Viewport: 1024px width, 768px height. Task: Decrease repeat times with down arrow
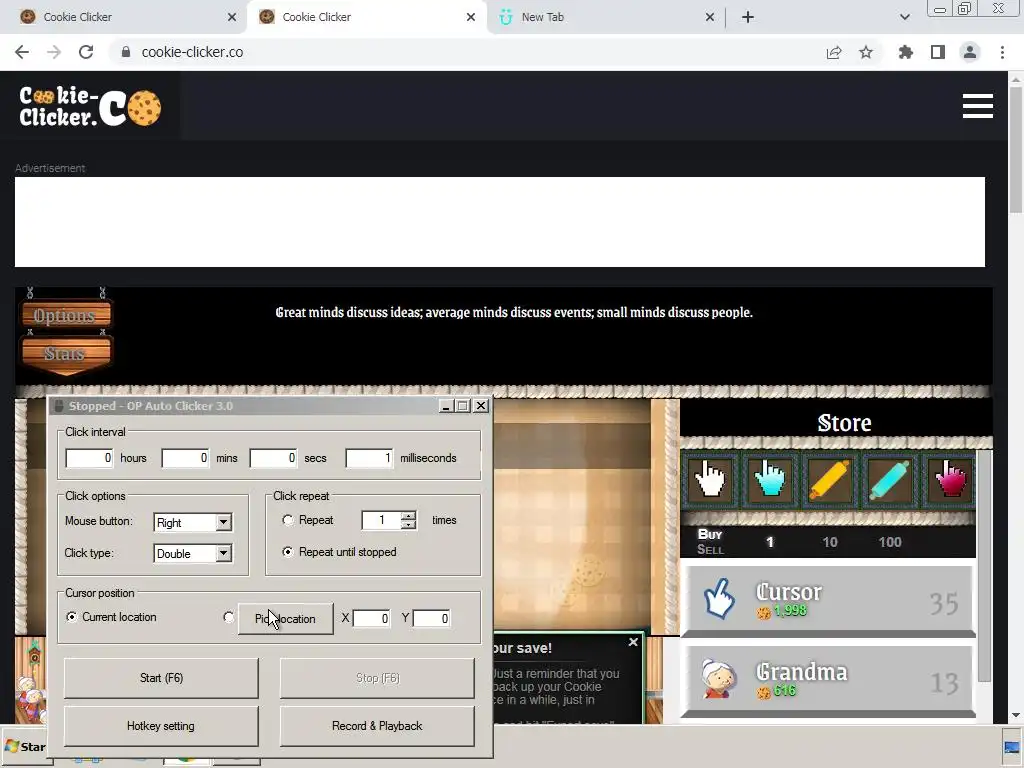point(409,525)
